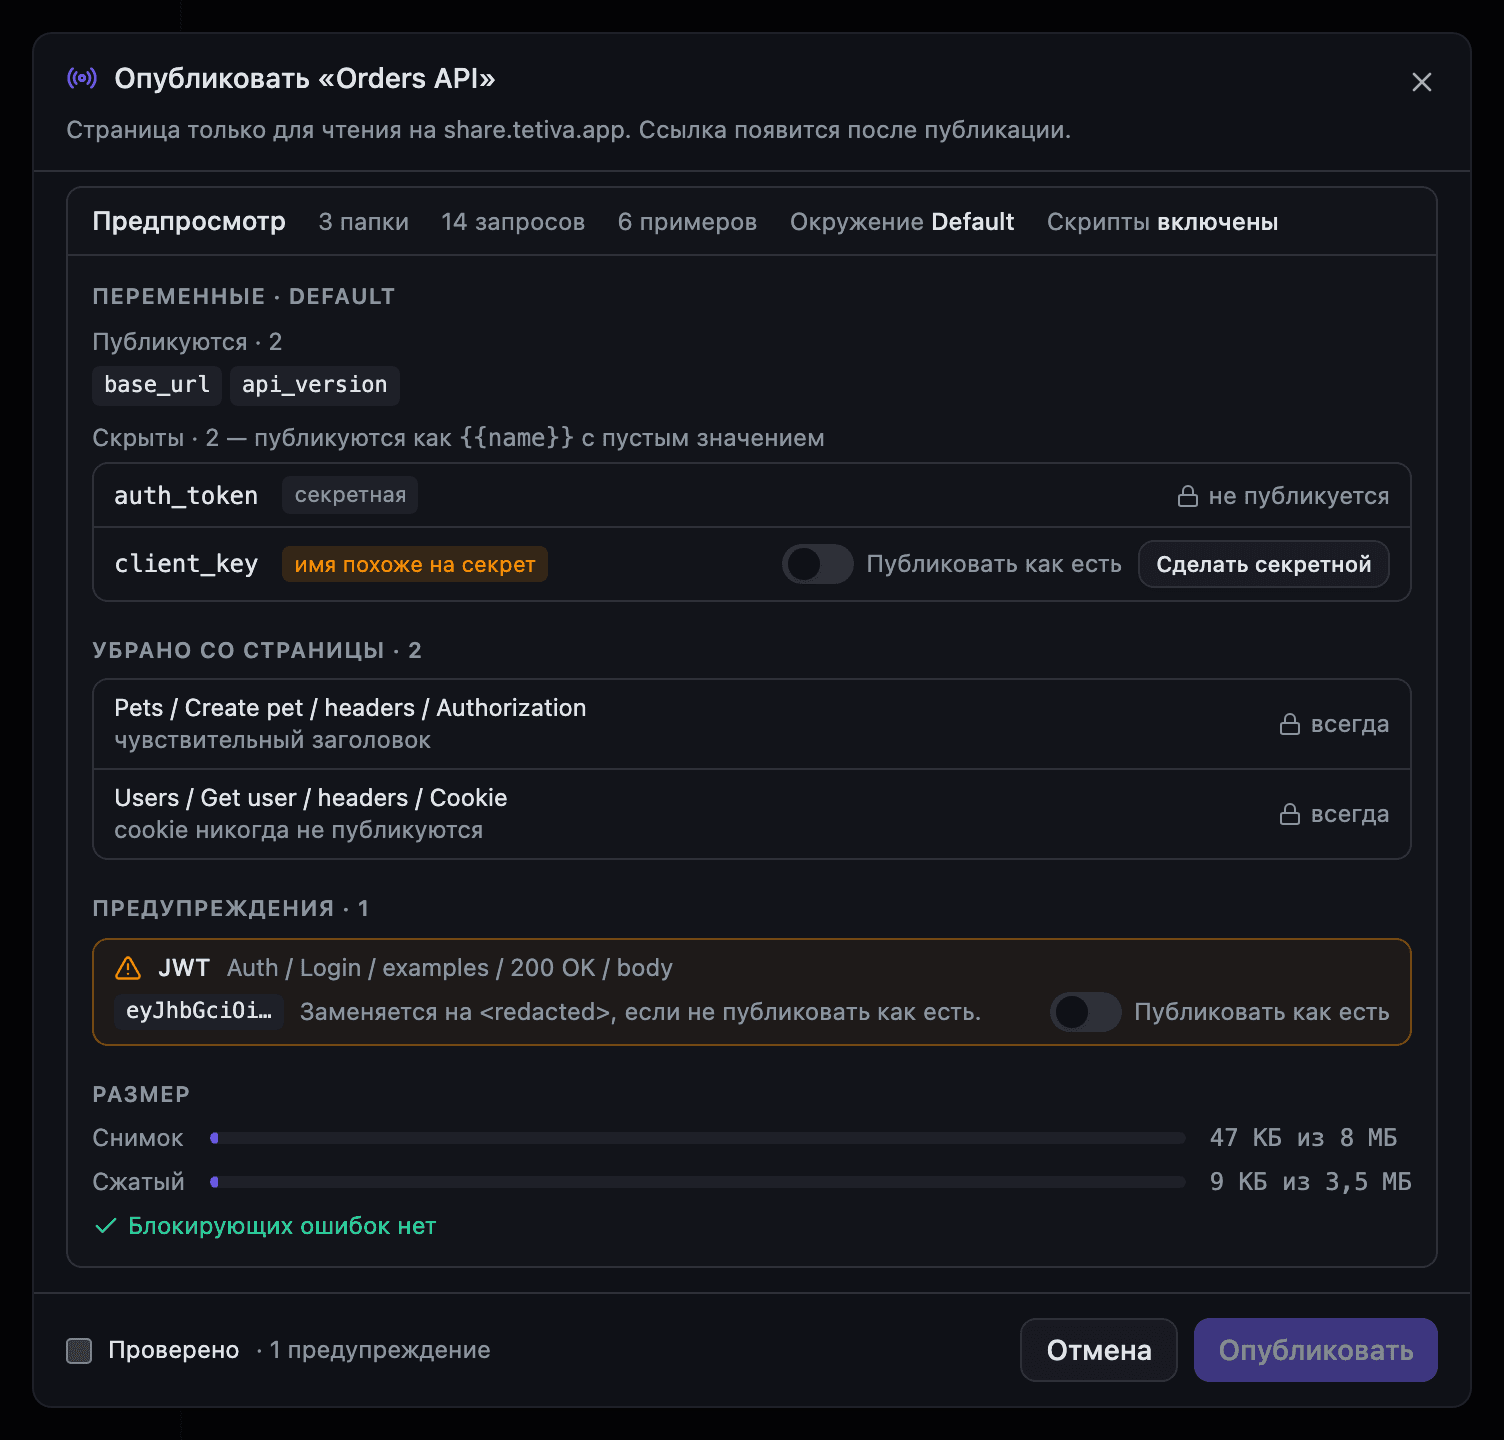Image resolution: width=1504 pixels, height=1440 pixels.
Task: Click the Users / Get user Cookie row
Action: point(752,814)
